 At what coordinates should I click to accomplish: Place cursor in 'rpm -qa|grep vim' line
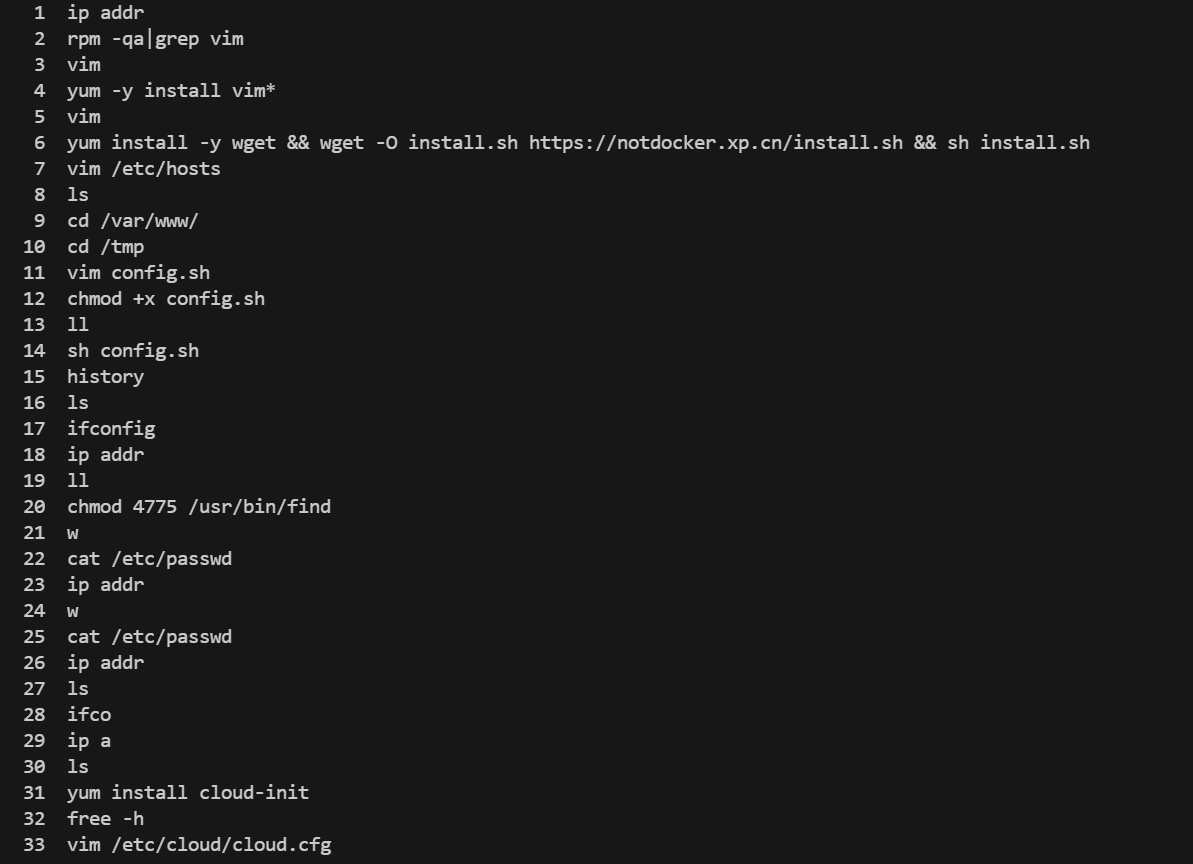point(155,39)
